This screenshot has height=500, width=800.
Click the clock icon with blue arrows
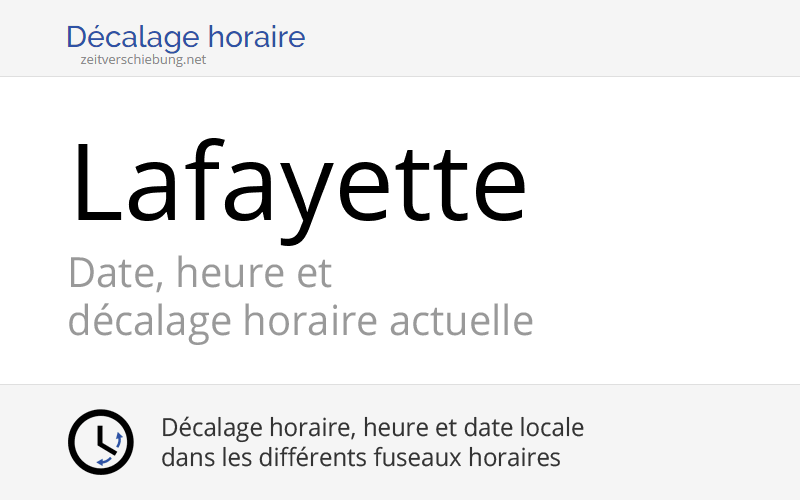[101, 442]
